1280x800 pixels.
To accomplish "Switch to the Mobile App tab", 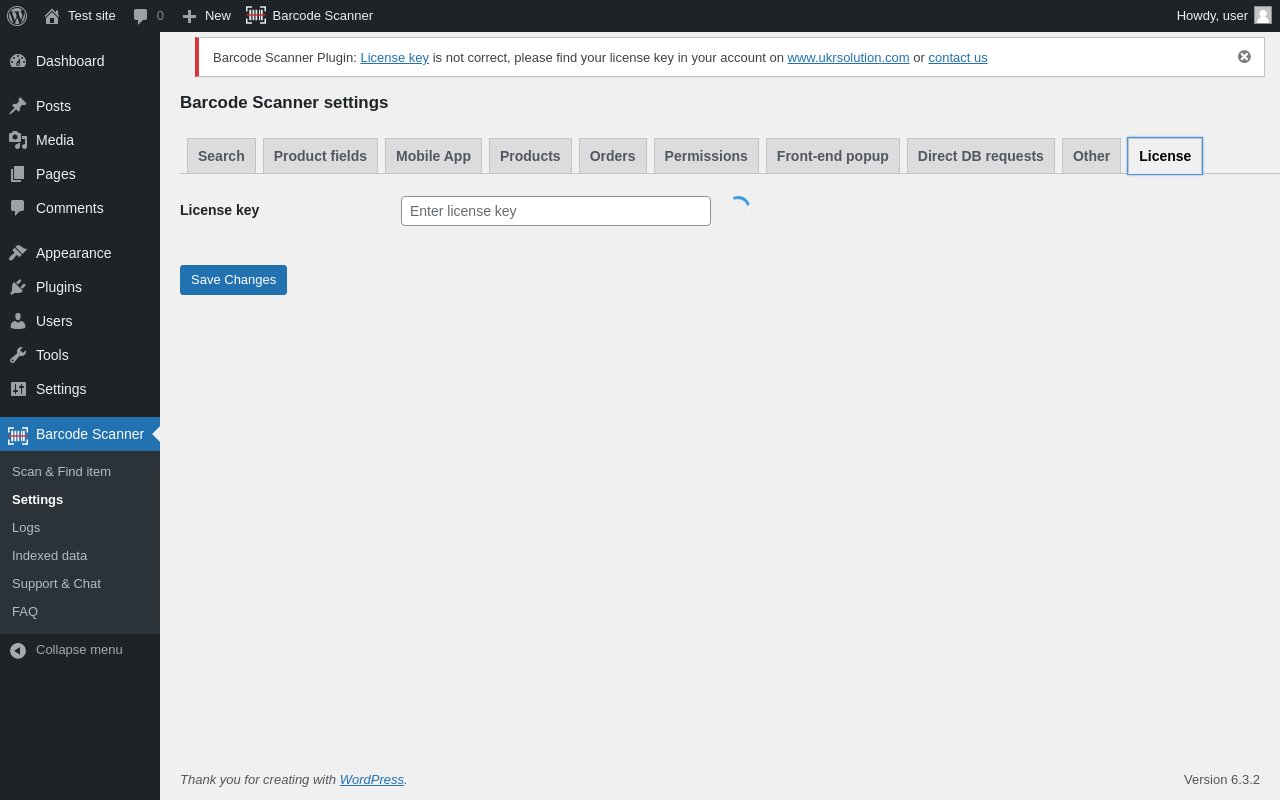I will click(433, 156).
